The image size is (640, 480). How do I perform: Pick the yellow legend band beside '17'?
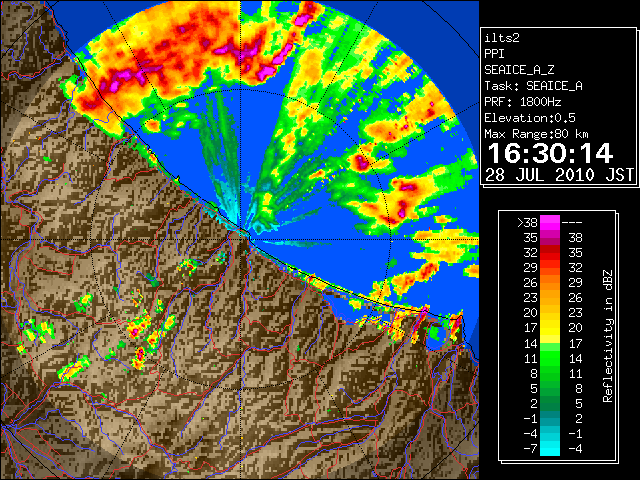click(x=550, y=328)
